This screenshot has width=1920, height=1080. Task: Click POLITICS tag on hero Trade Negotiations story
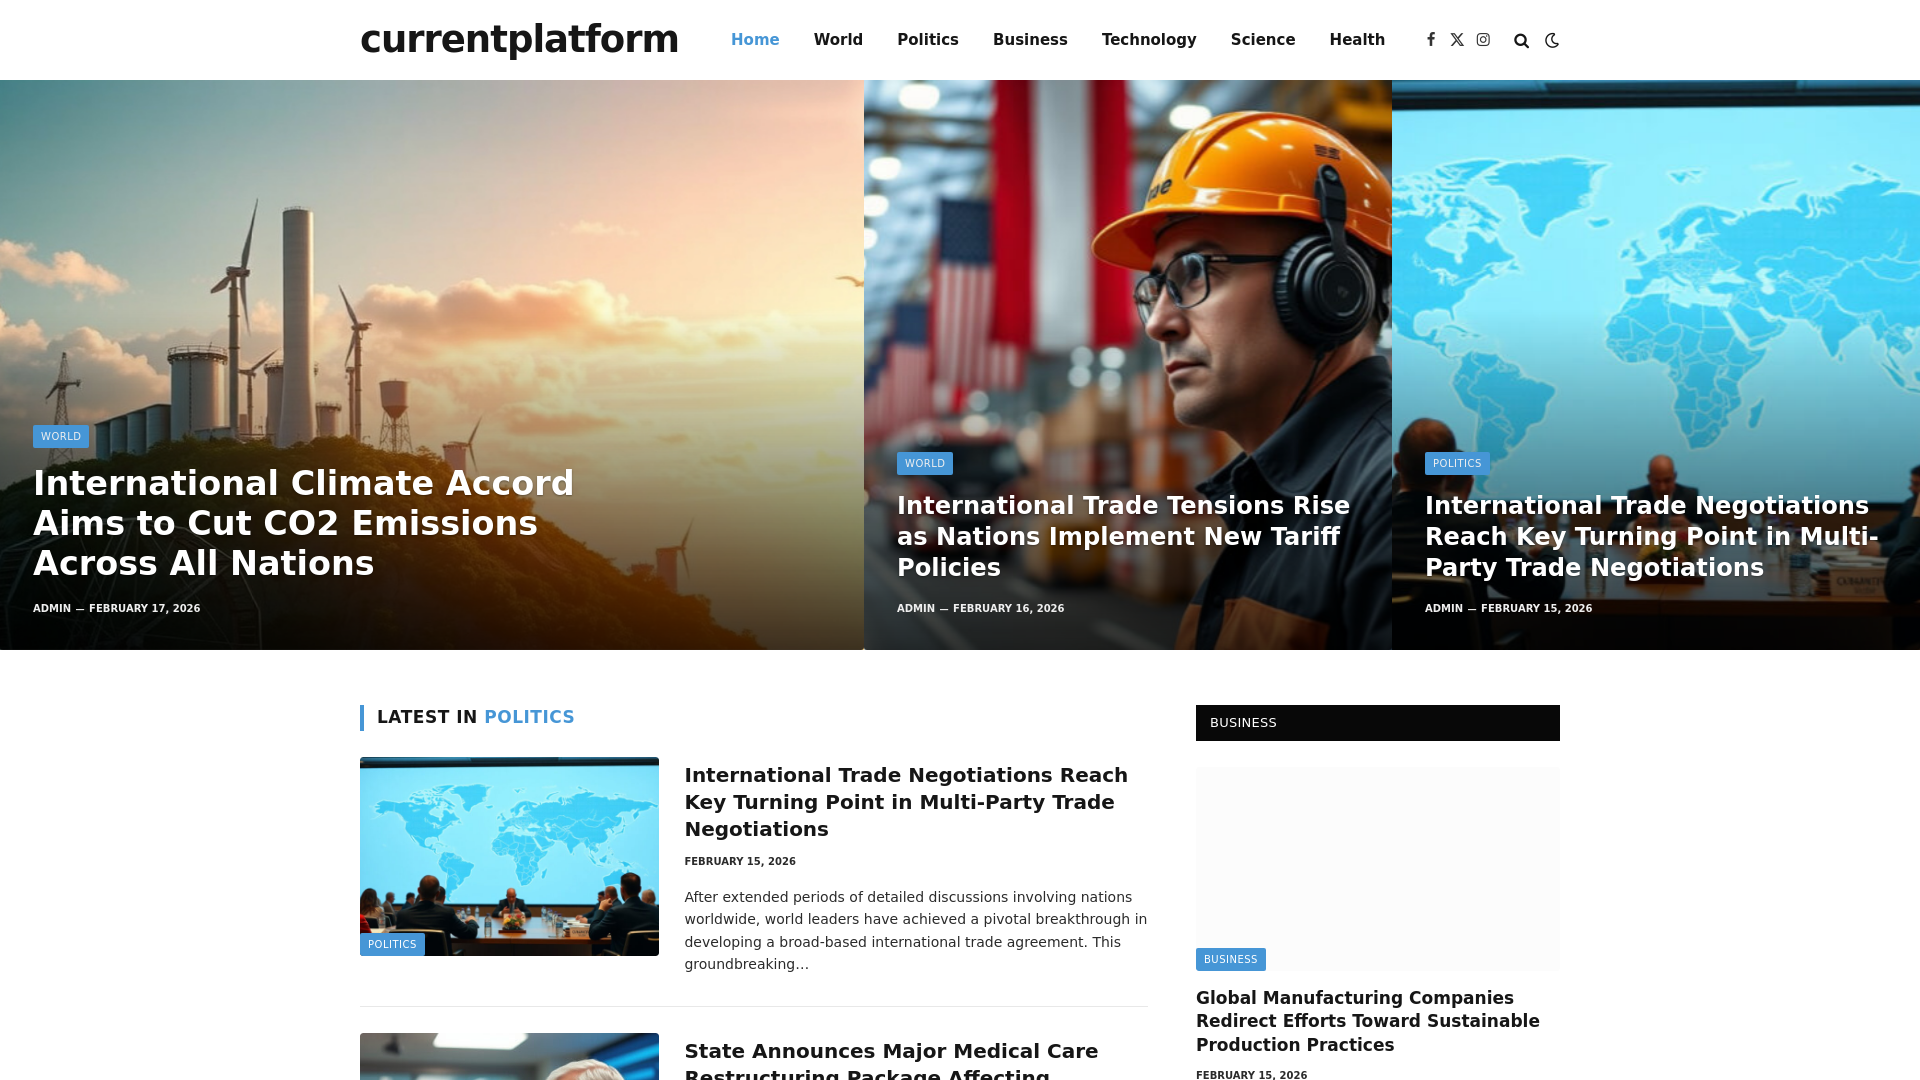(1457, 463)
